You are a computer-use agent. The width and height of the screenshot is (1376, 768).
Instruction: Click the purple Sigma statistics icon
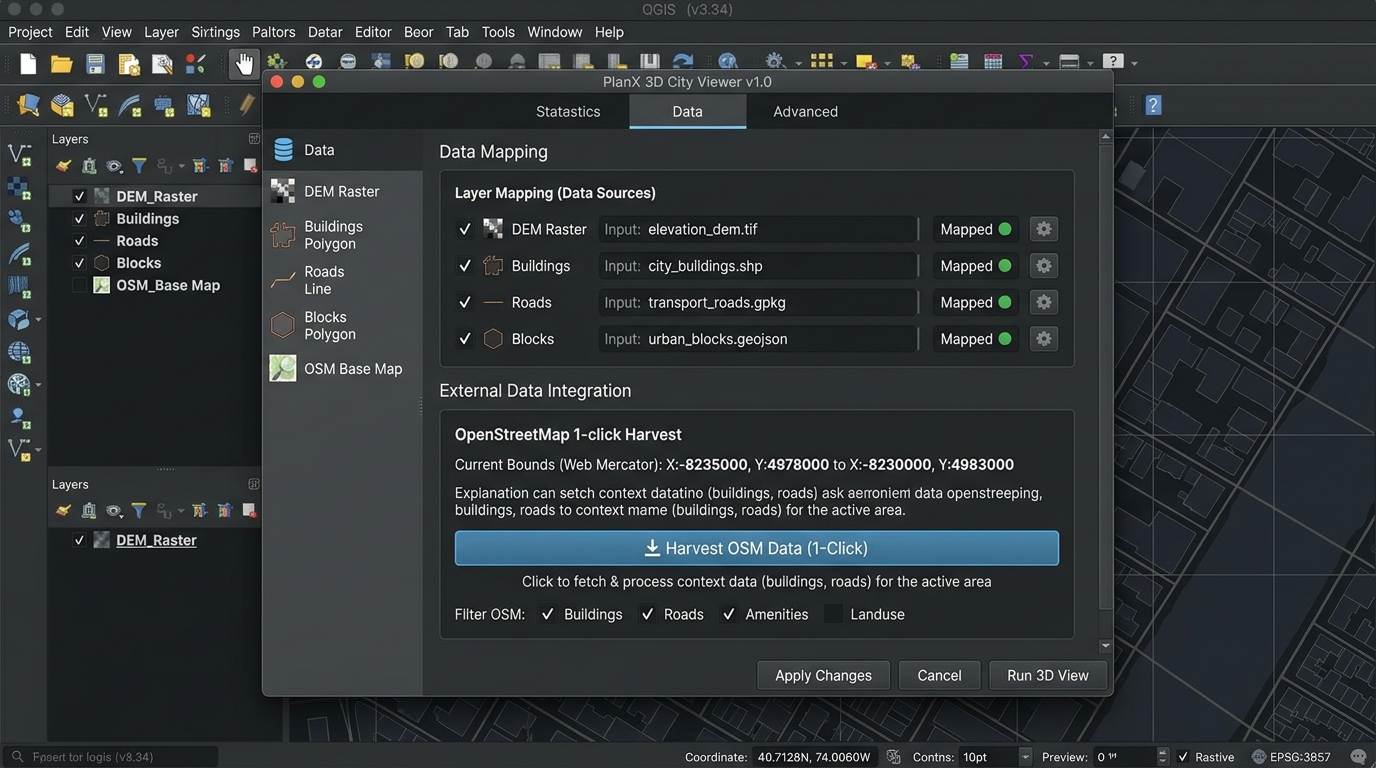[x=1025, y=62]
